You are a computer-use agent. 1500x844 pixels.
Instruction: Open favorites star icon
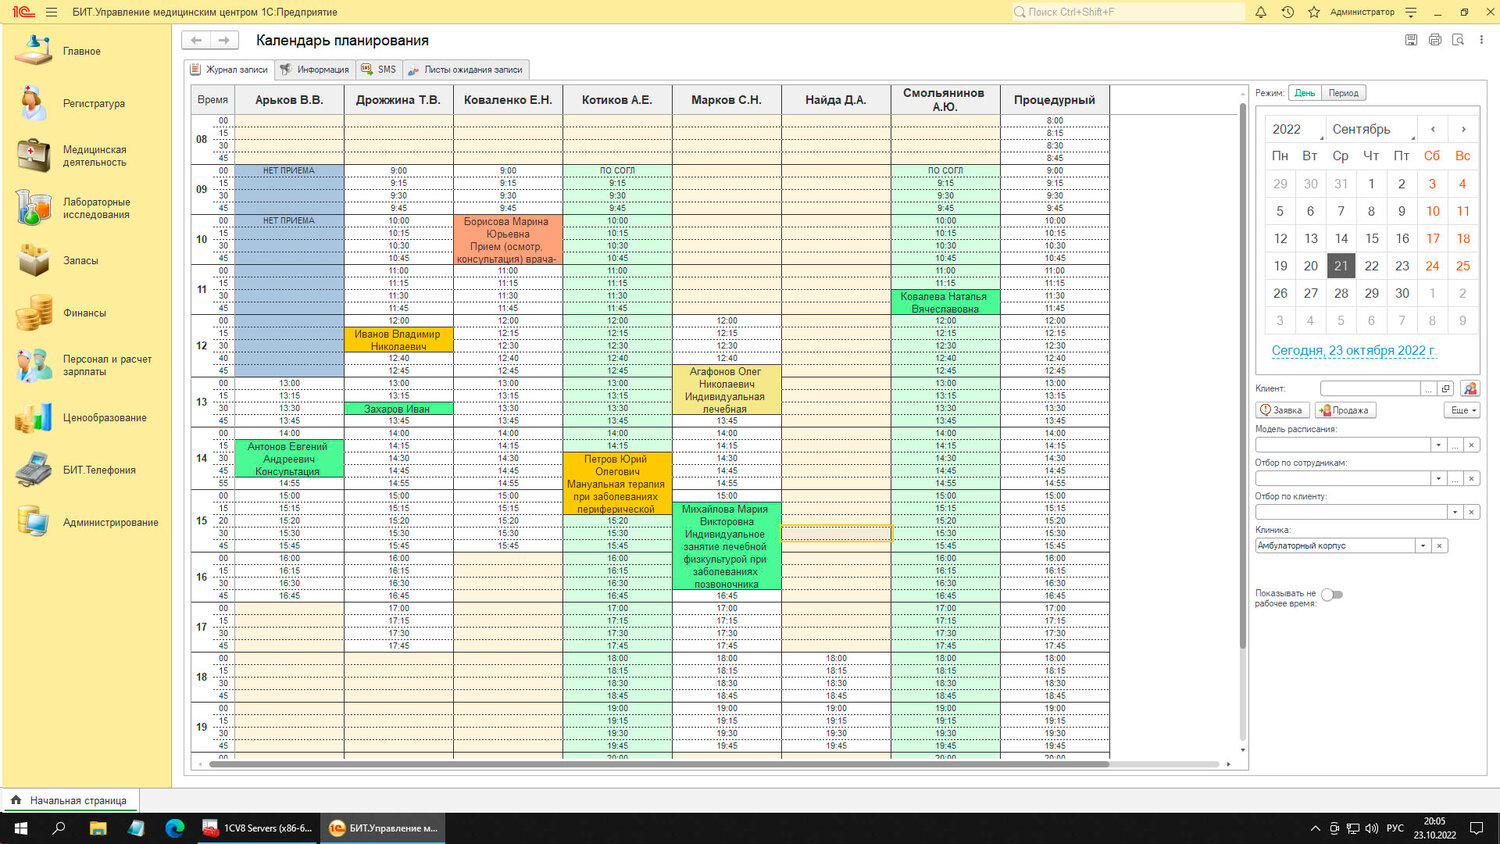tap(1314, 12)
